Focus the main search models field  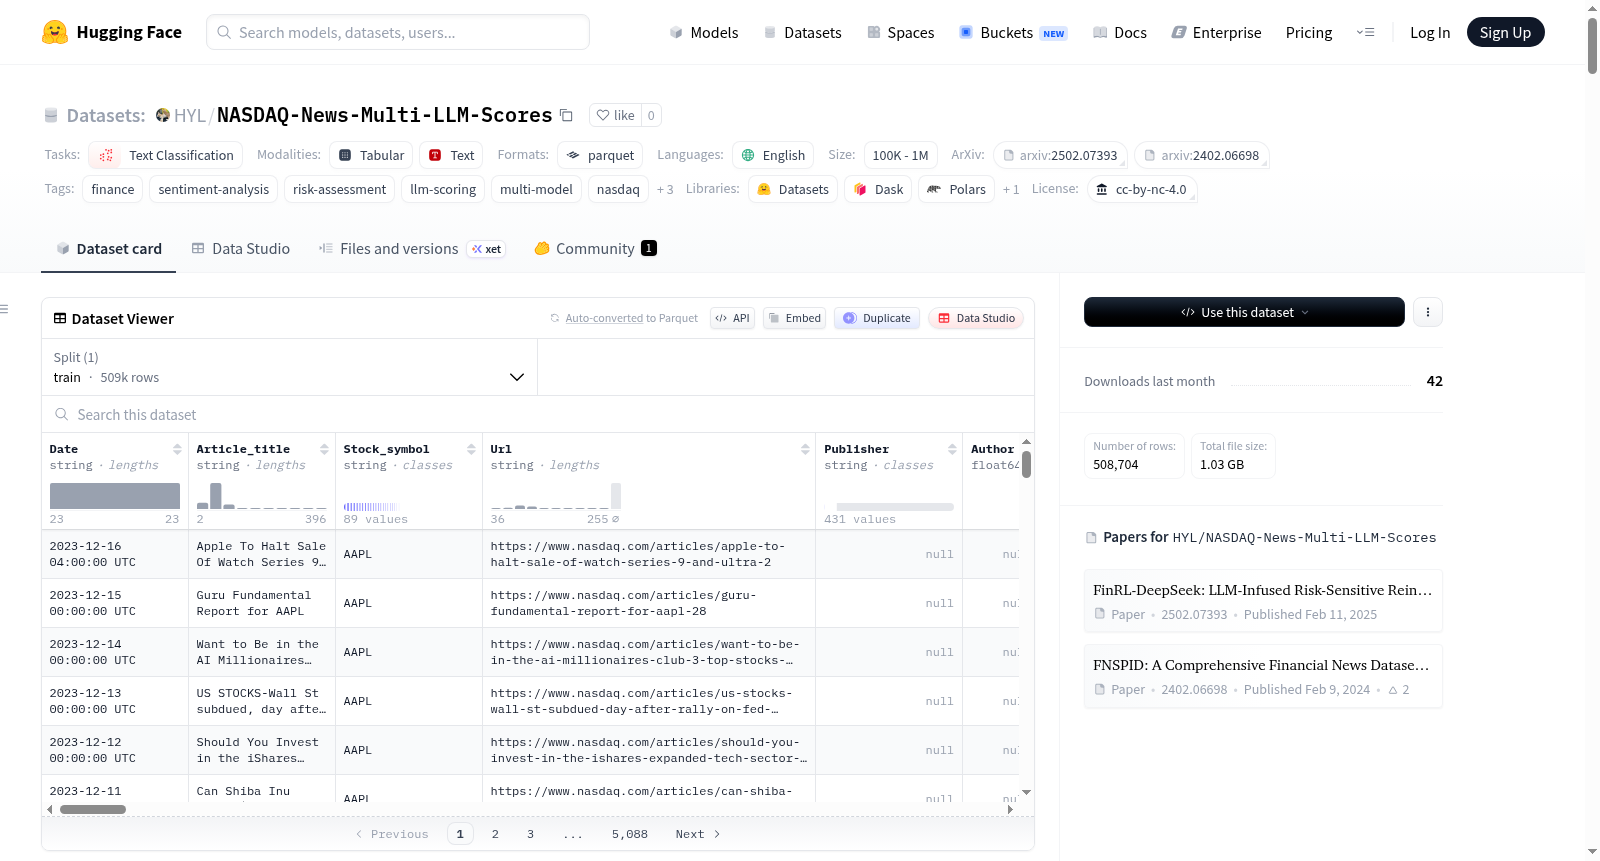click(x=398, y=32)
